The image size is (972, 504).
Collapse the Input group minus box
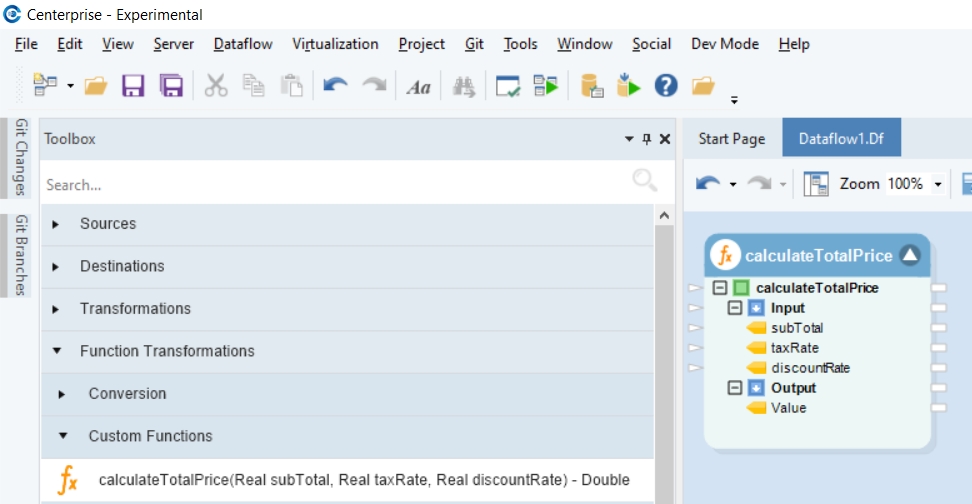coord(735,308)
